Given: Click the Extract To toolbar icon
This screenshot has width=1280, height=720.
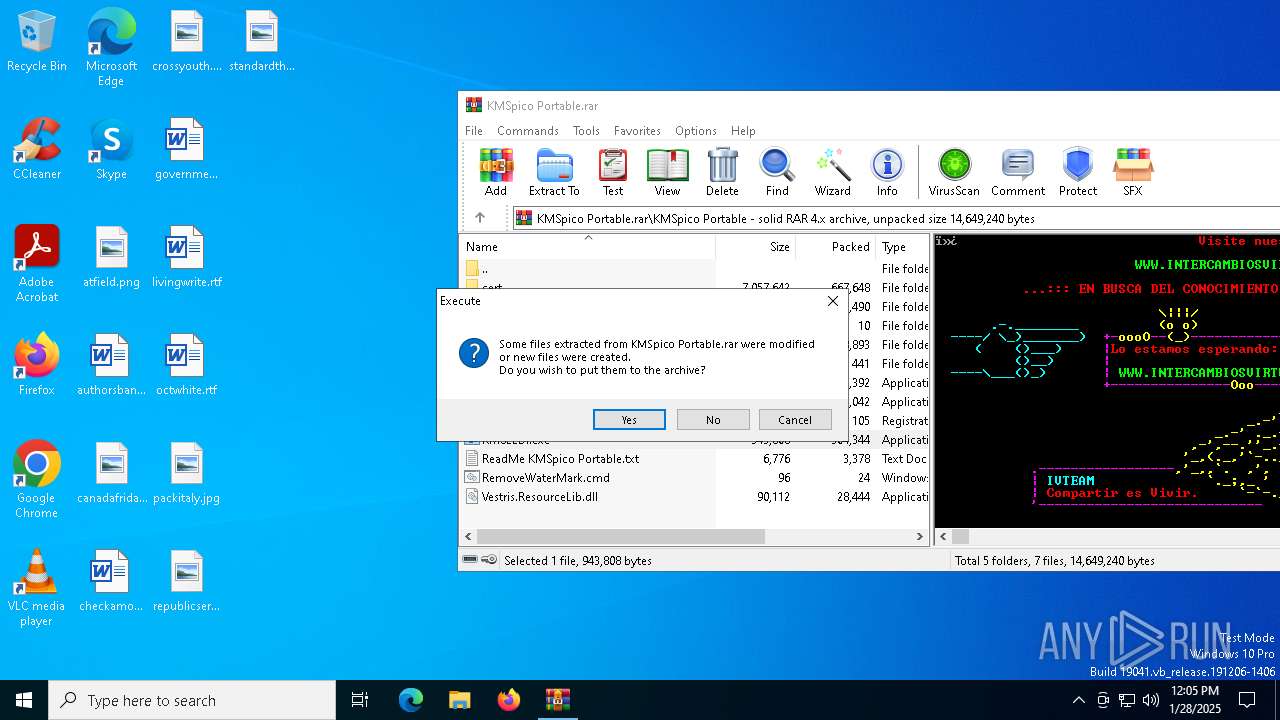Looking at the screenshot, I should click(x=554, y=173).
